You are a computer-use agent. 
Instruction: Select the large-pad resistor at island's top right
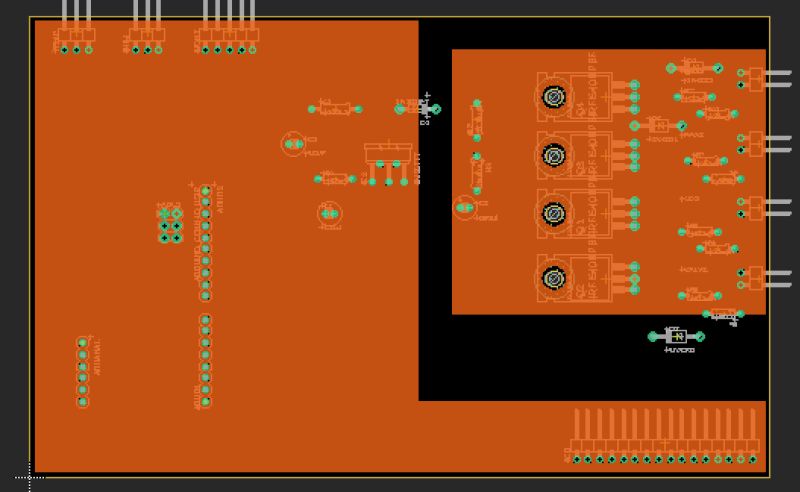[x=694, y=68]
